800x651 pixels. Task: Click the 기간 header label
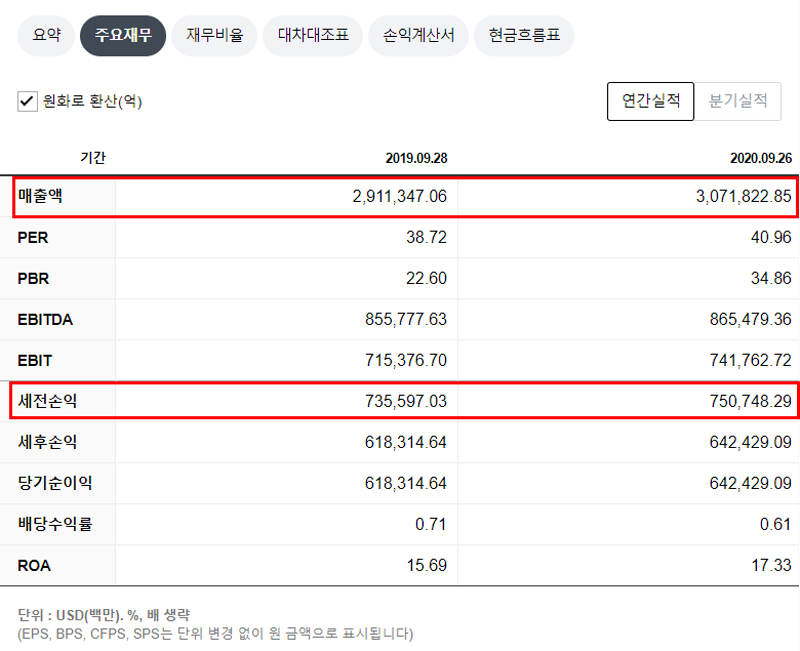pos(93,158)
